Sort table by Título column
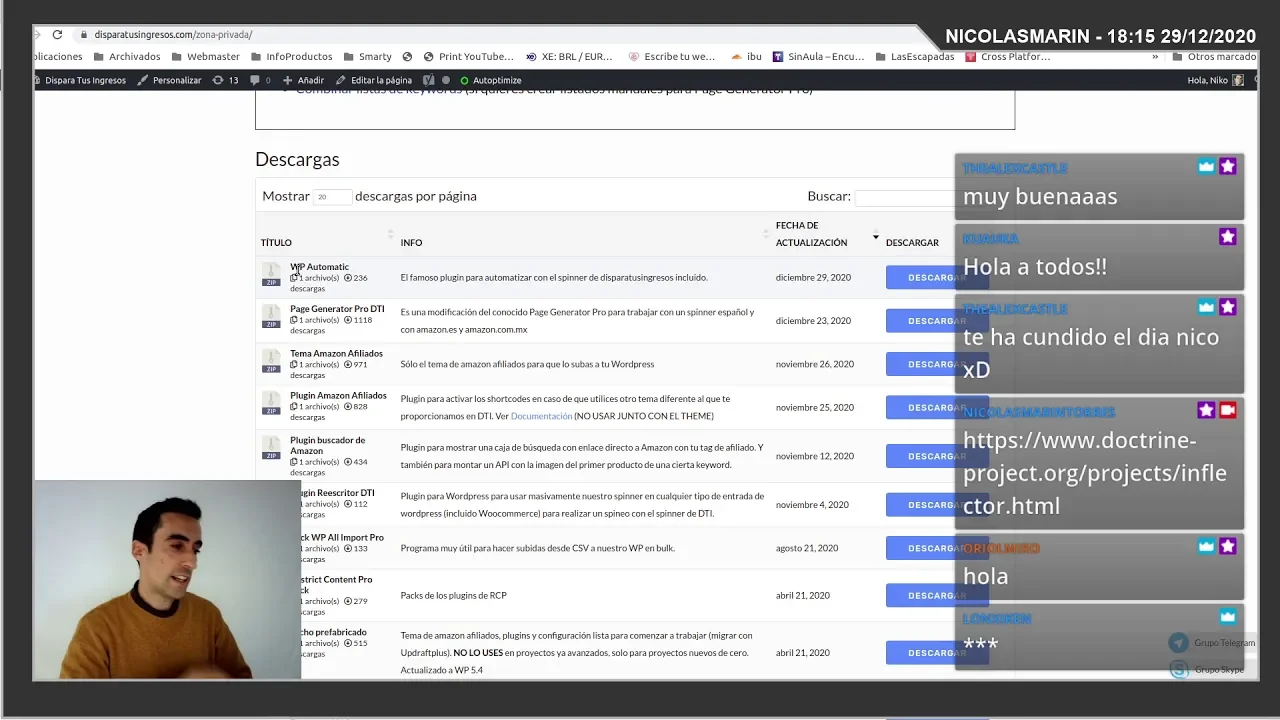The image size is (1280, 720). click(276, 242)
